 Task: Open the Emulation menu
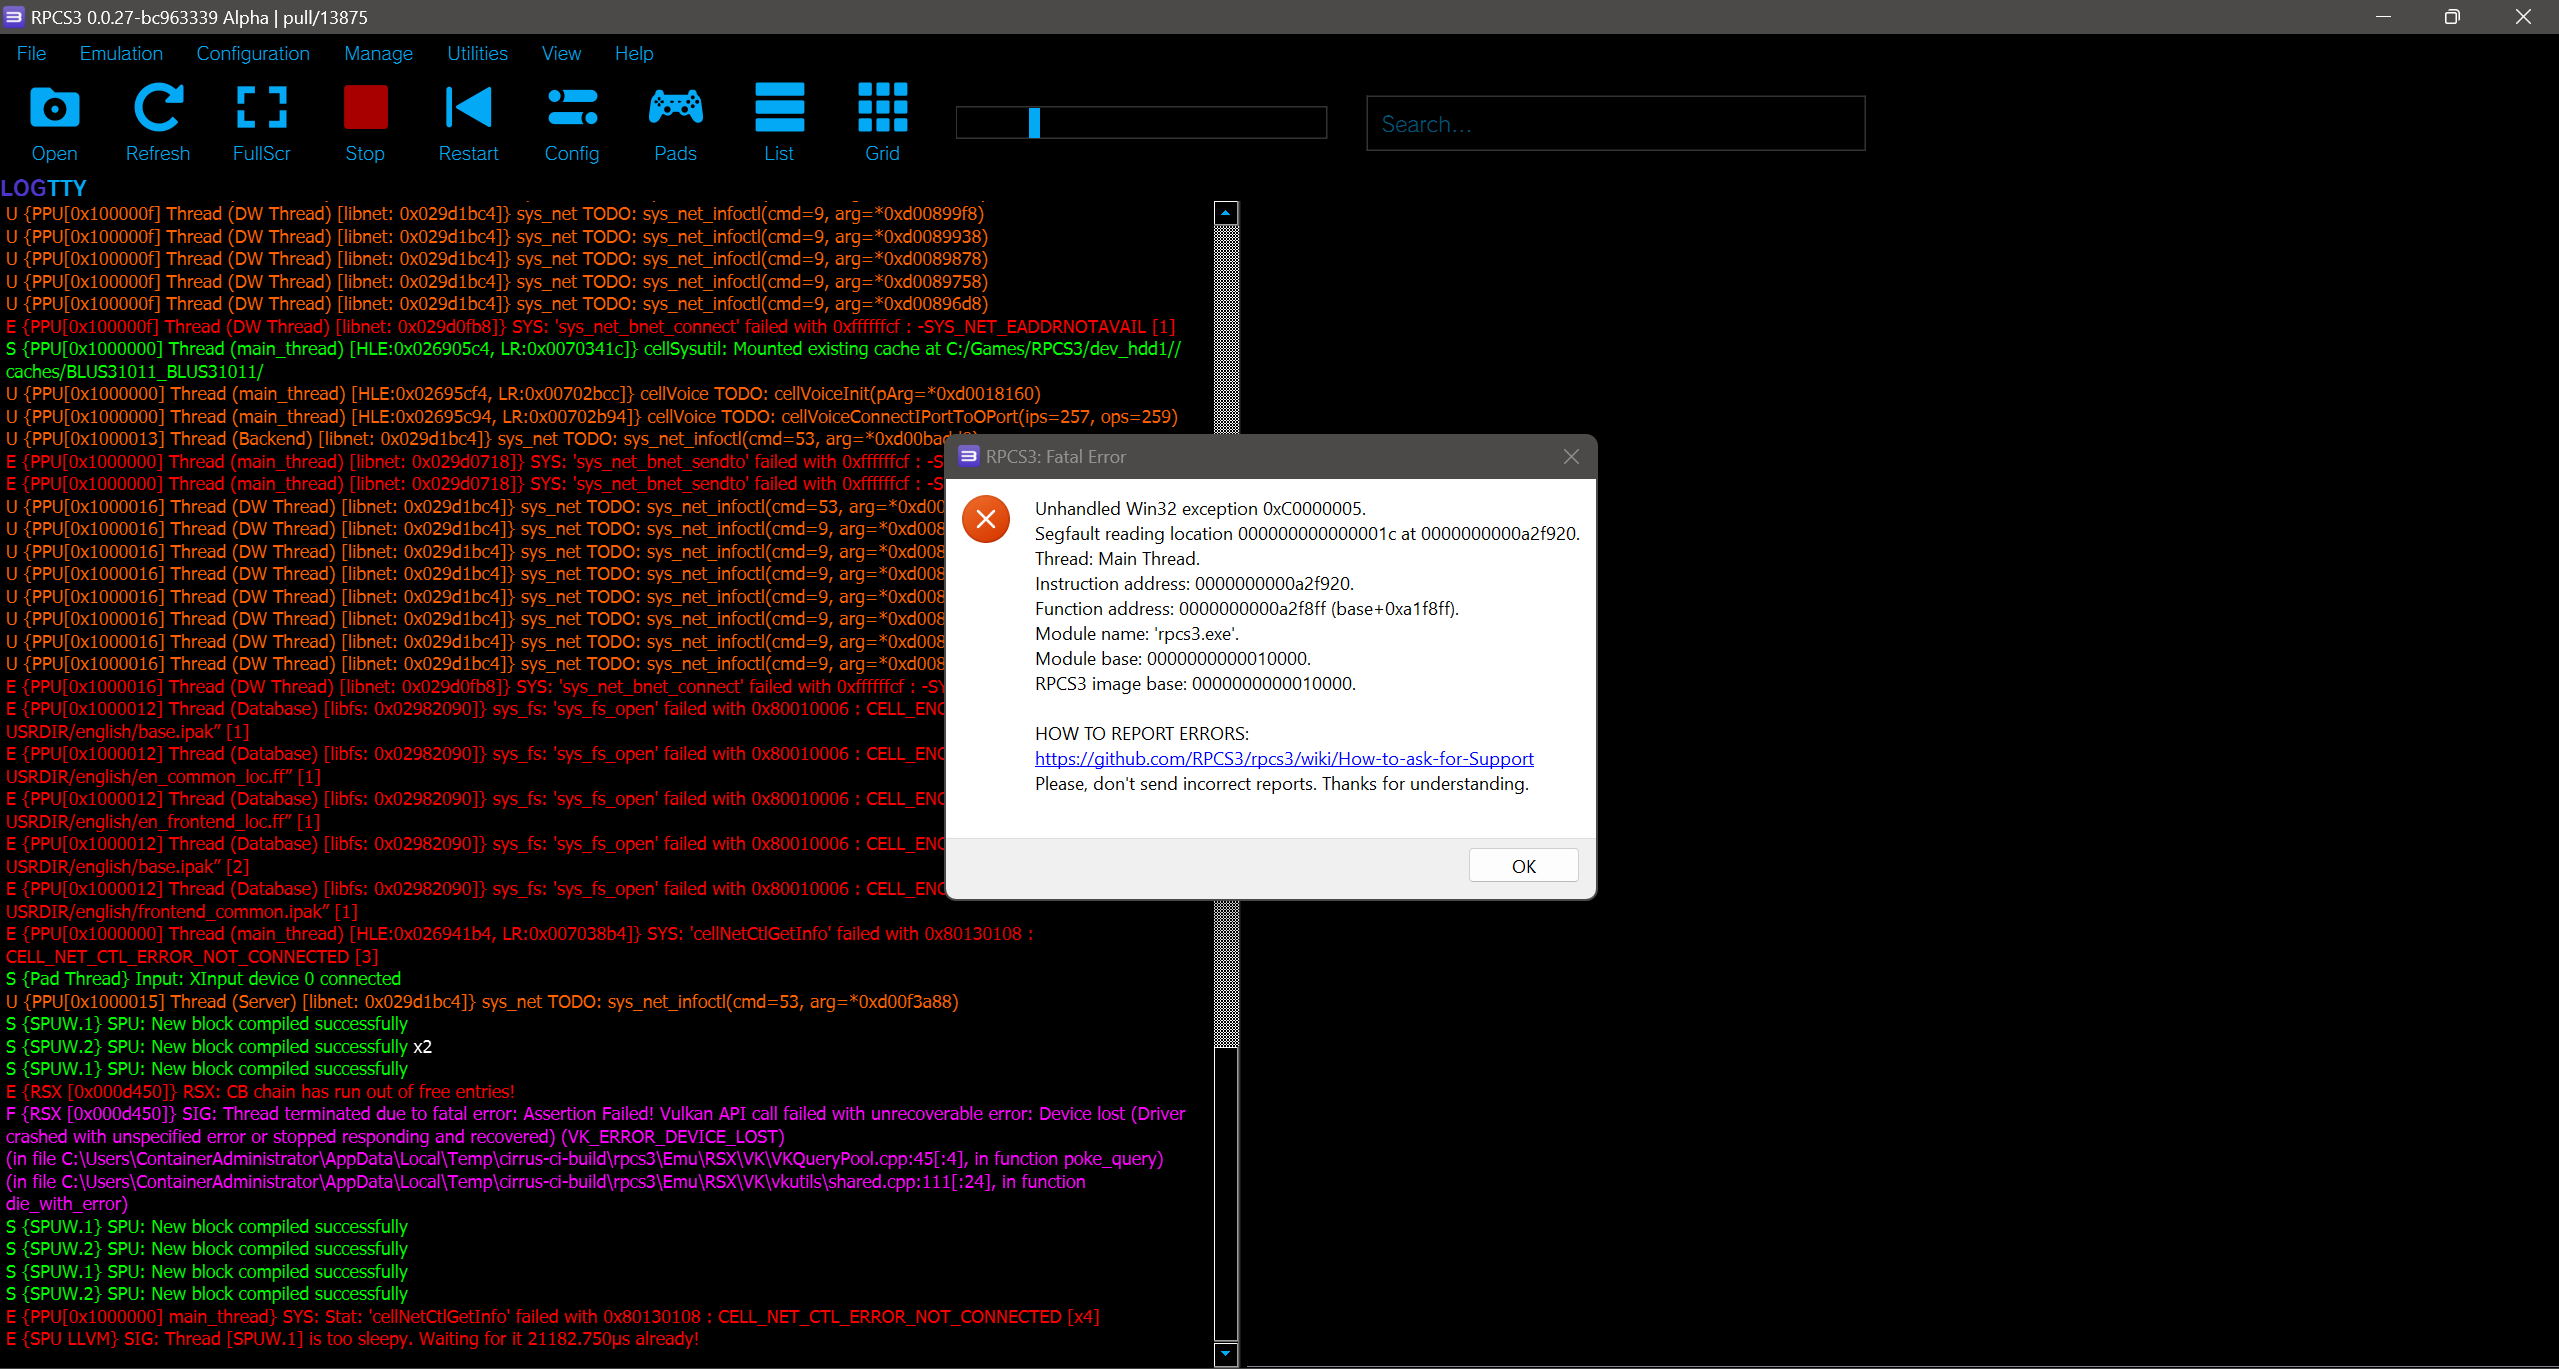pos(120,53)
